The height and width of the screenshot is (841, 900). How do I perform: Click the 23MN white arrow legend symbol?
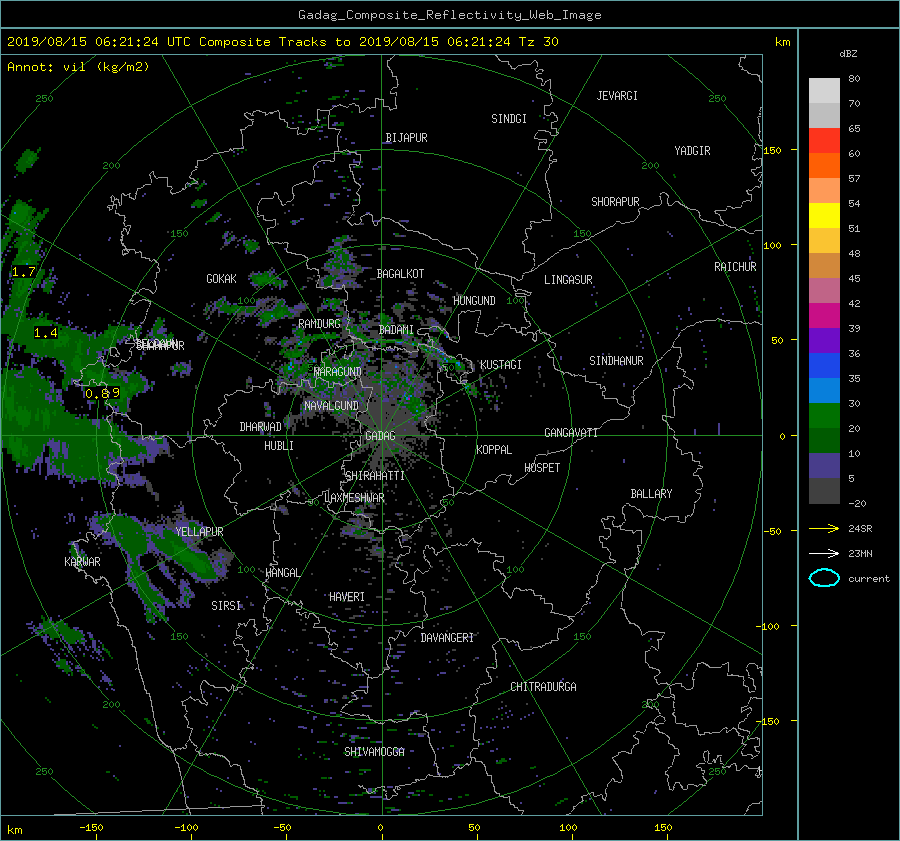(x=824, y=553)
